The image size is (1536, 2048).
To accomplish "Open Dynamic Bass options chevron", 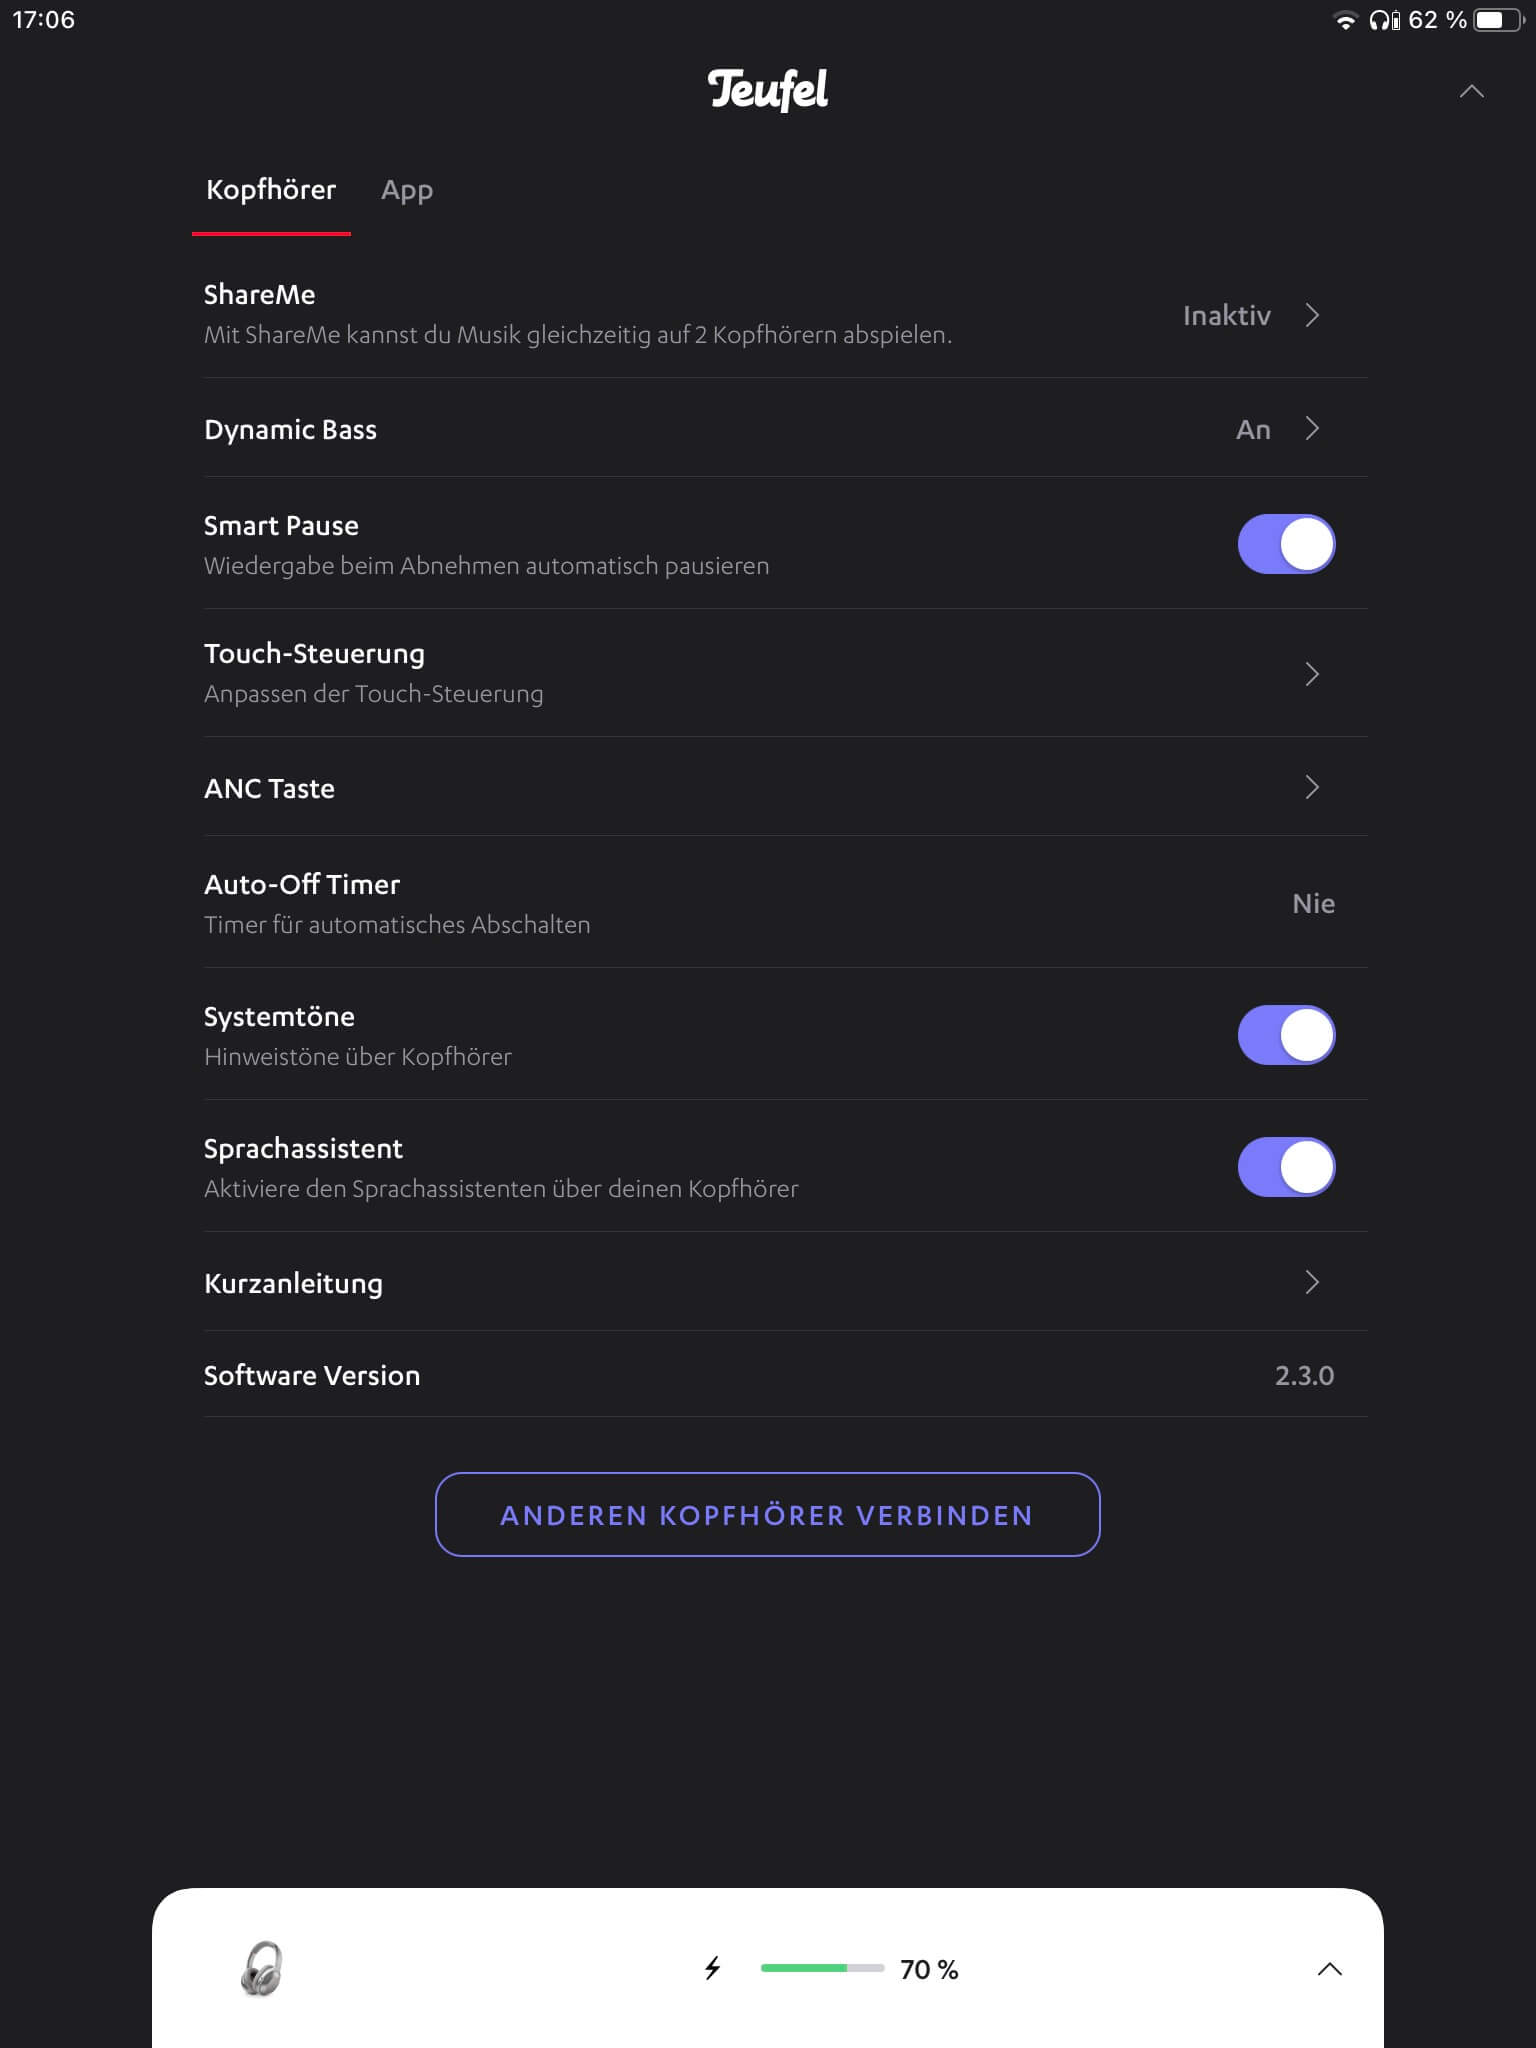I will [x=1312, y=429].
